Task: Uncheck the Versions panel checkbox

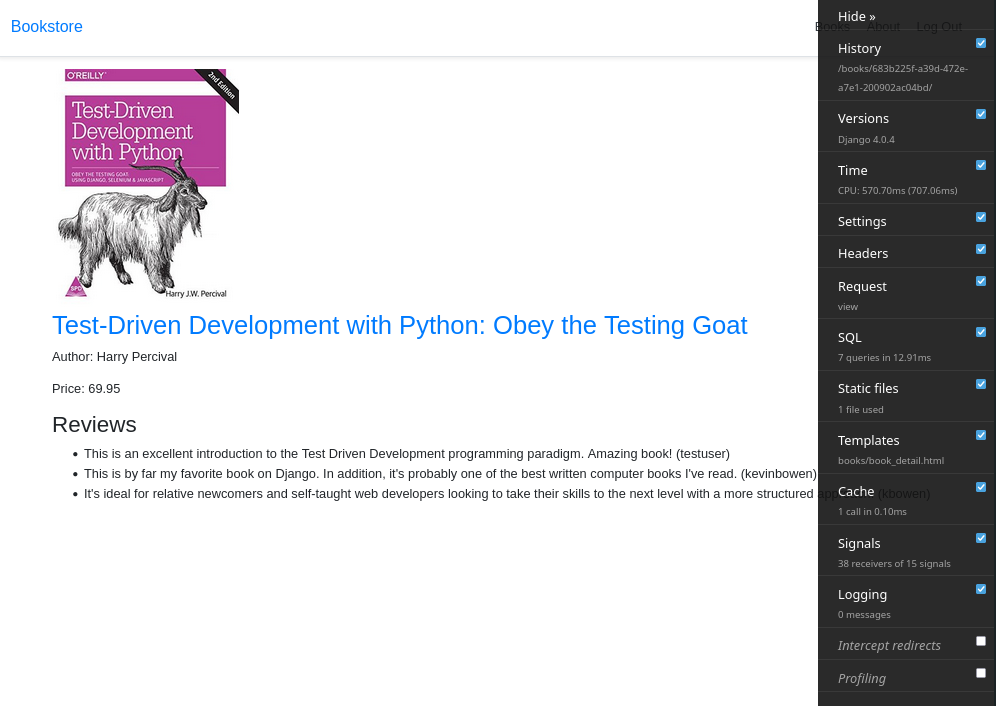Action: coord(981,114)
